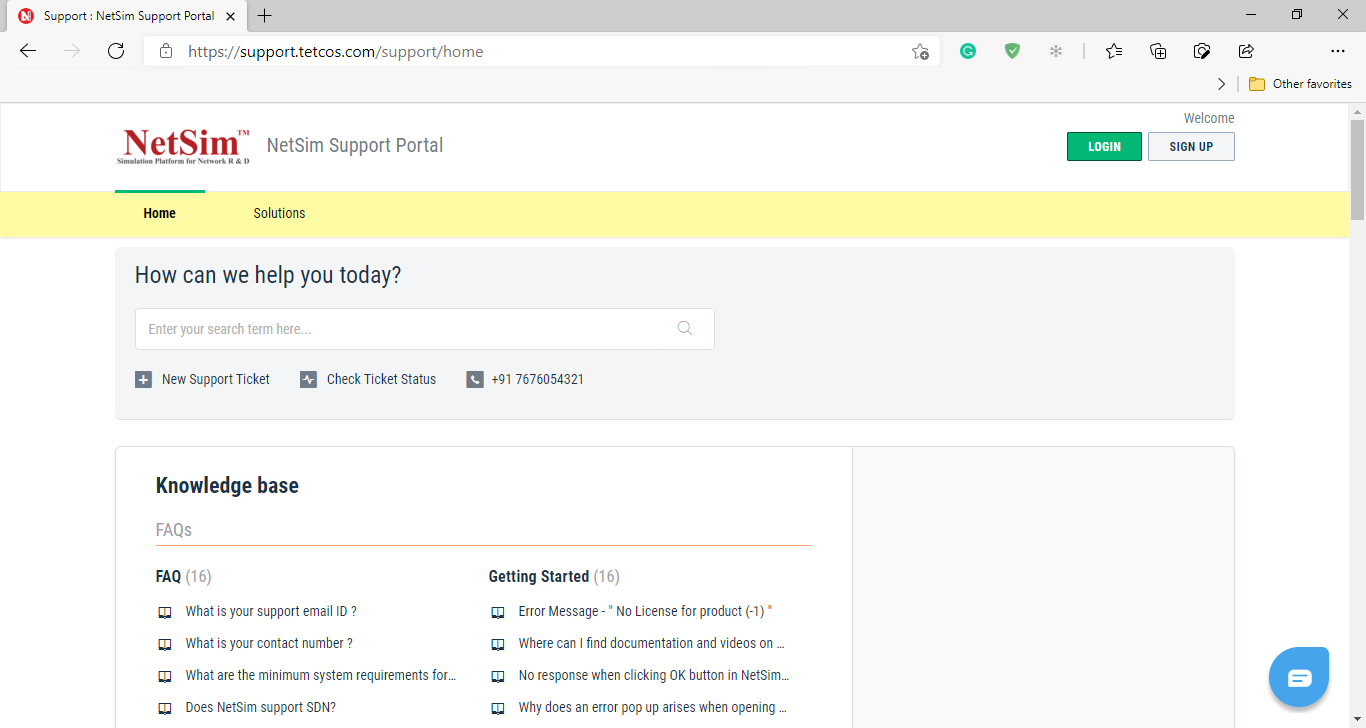The height and width of the screenshot is (728, 1366).
Task: Click the phone icon beside the number
Action: tap(475, 380)
